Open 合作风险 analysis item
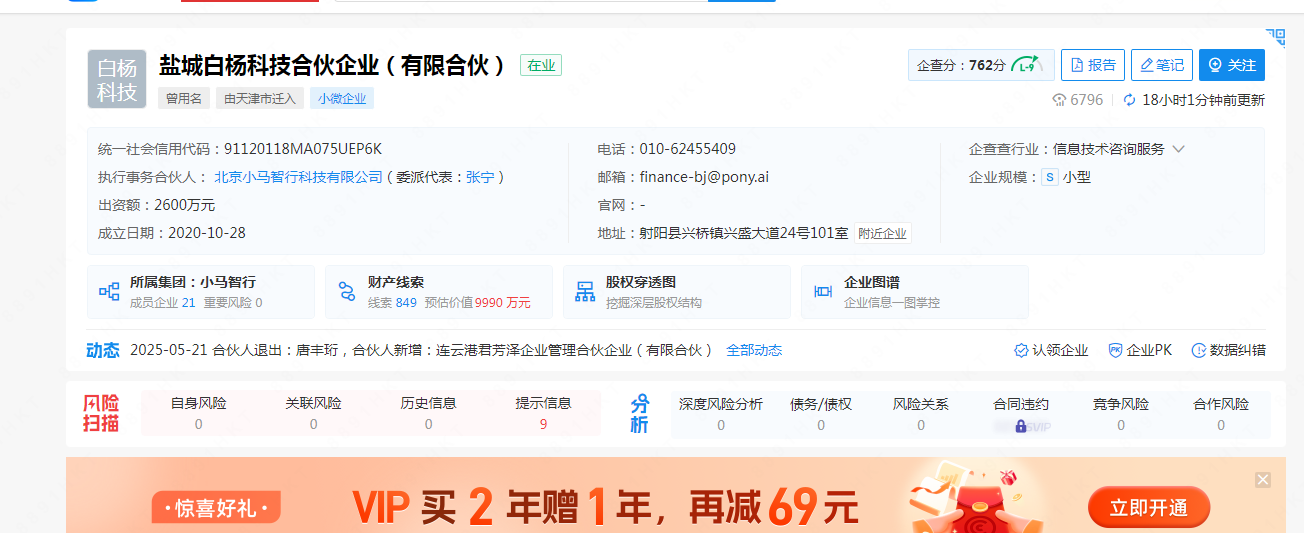Viewport: 1304px width, 533px height. coord(1221,413)
